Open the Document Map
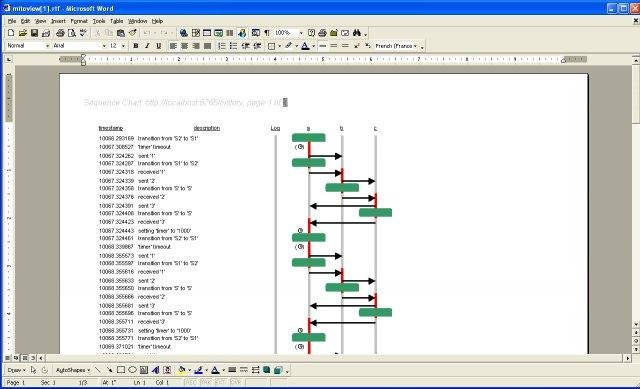 point(256,33)
